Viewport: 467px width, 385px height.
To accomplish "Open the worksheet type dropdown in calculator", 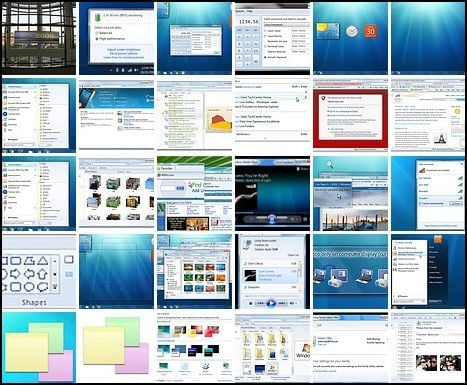I will click(x=286, y=24).
